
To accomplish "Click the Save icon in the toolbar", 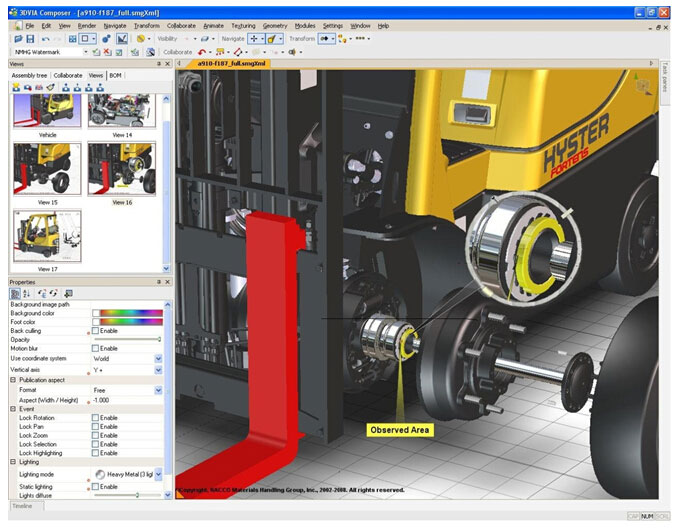I will coord(30,38).
